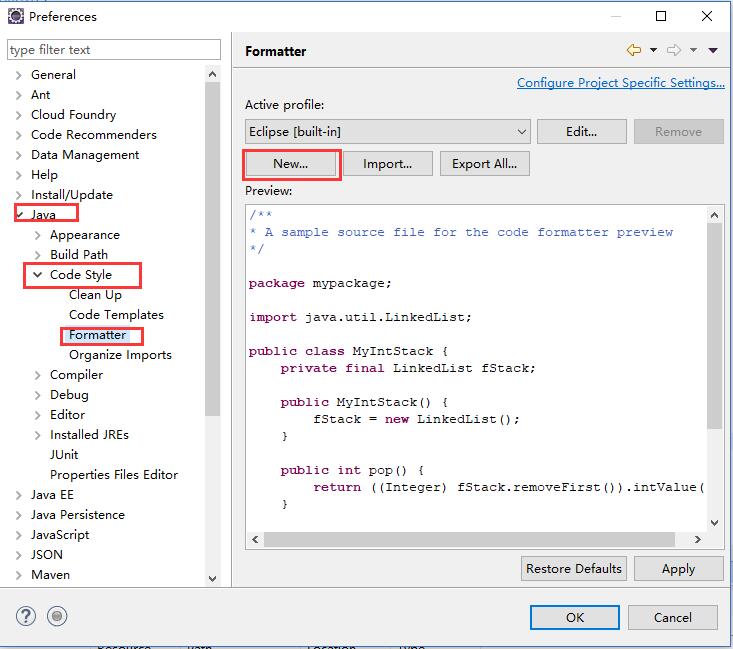Click the 'Active profile:' label

pyautogui.click(x=284, y=105)
